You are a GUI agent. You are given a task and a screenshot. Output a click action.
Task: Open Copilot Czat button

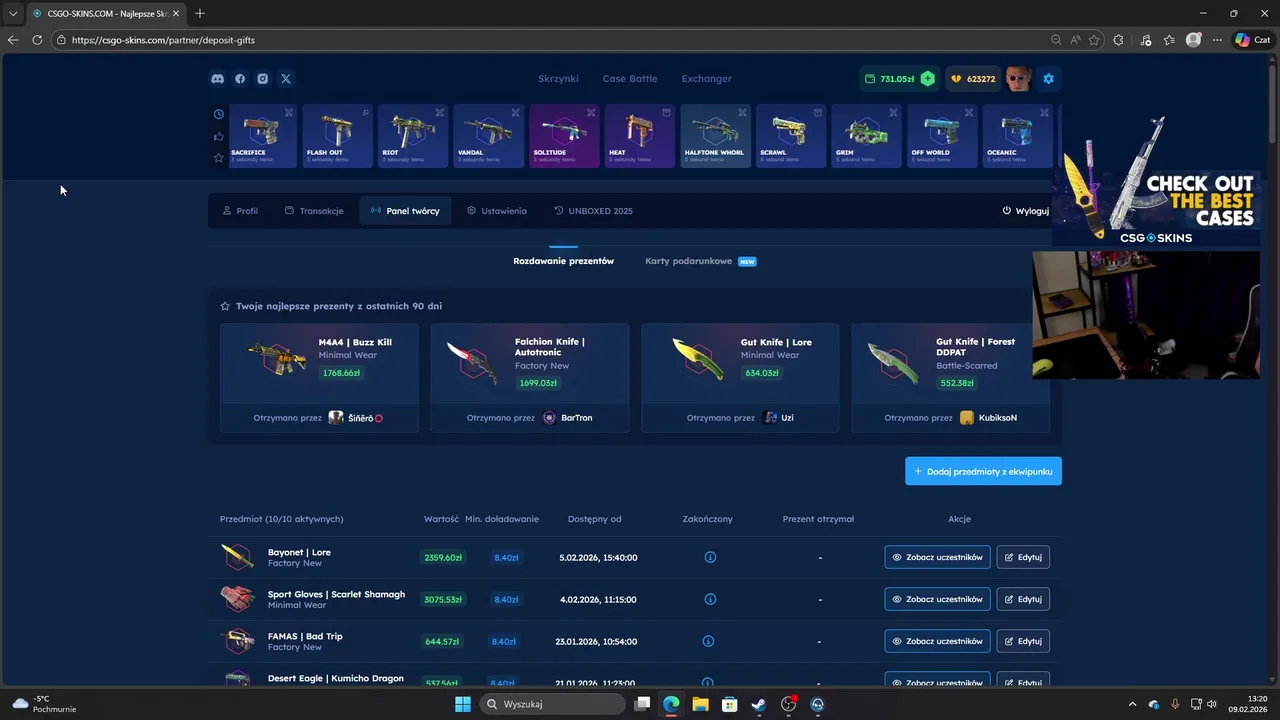click(x=1252, y=40)
